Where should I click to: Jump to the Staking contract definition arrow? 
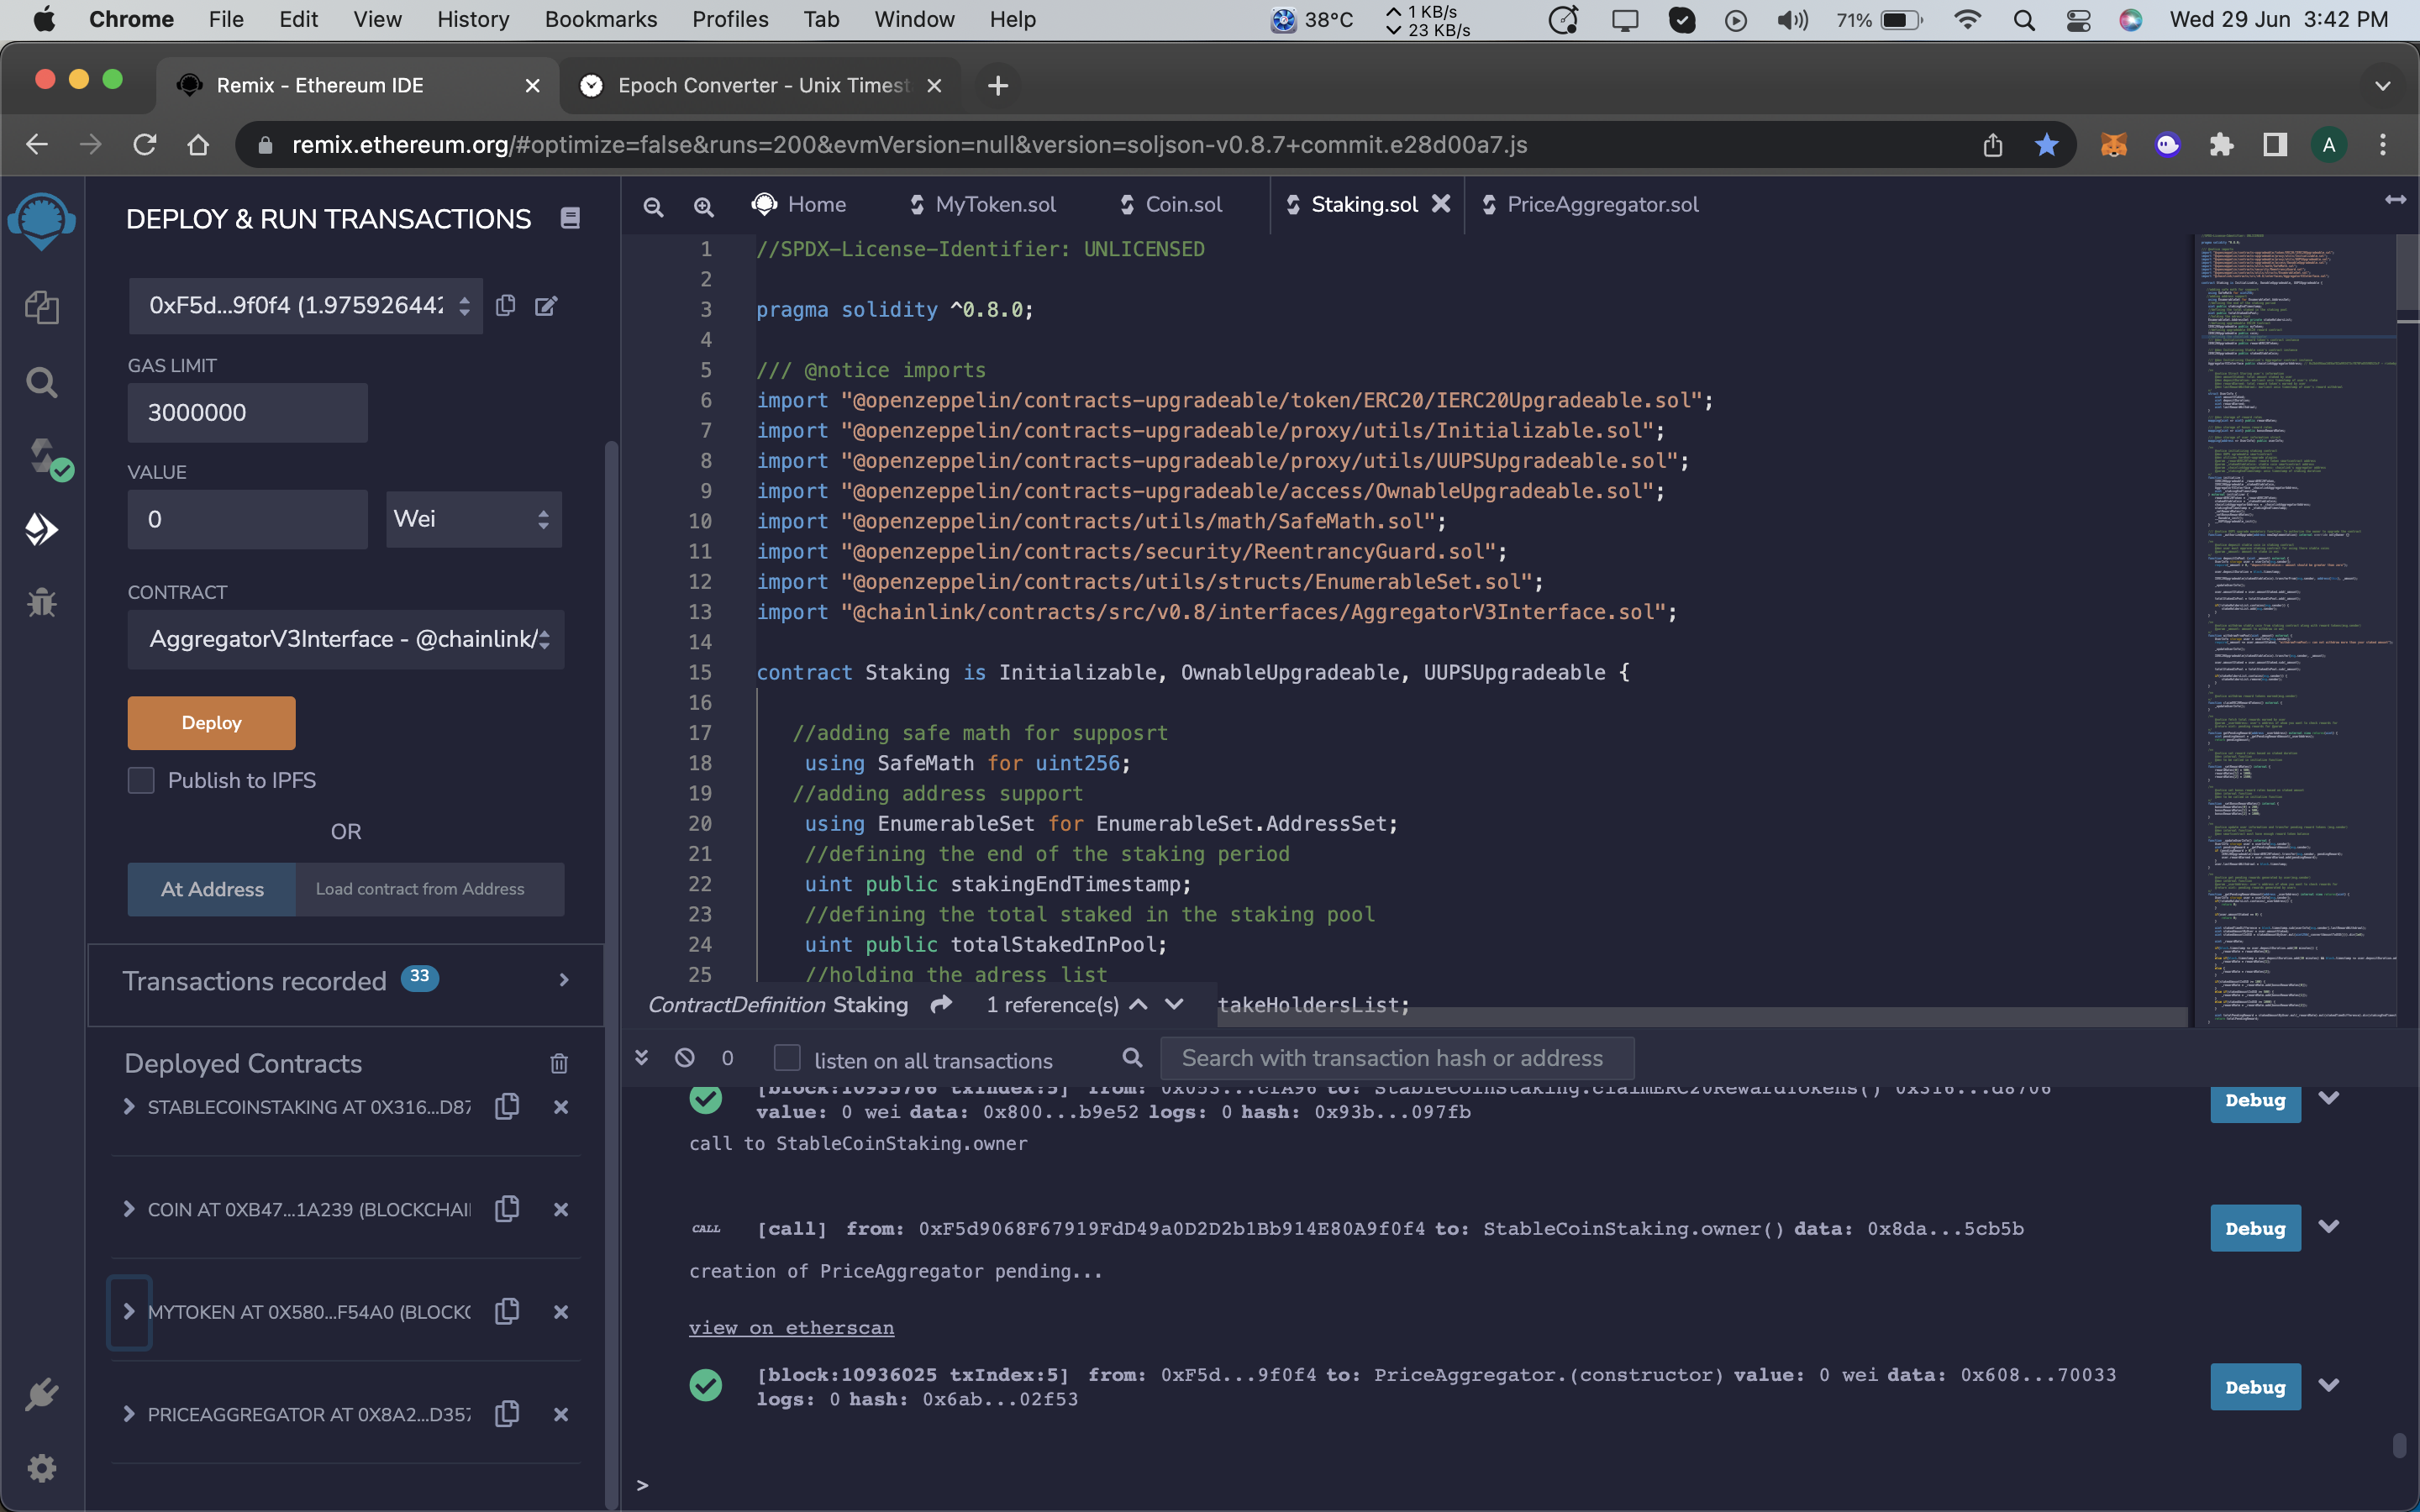pos(941,1004)
